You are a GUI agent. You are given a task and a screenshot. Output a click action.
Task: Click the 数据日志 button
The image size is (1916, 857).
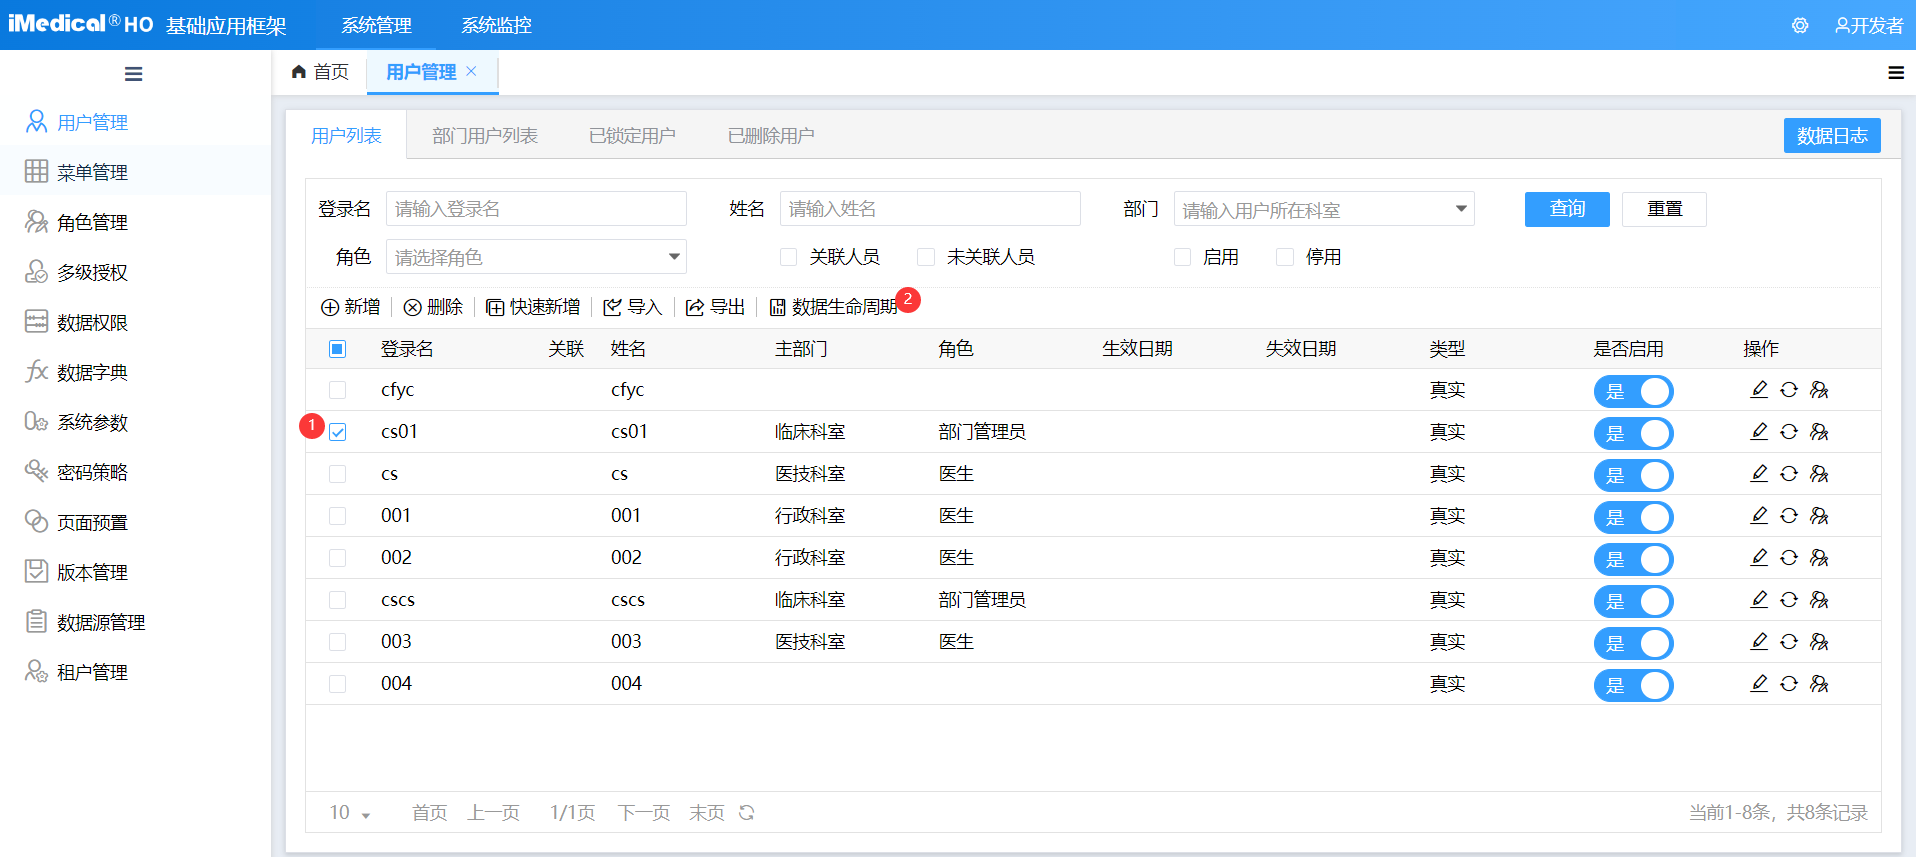click(1831, 136)
